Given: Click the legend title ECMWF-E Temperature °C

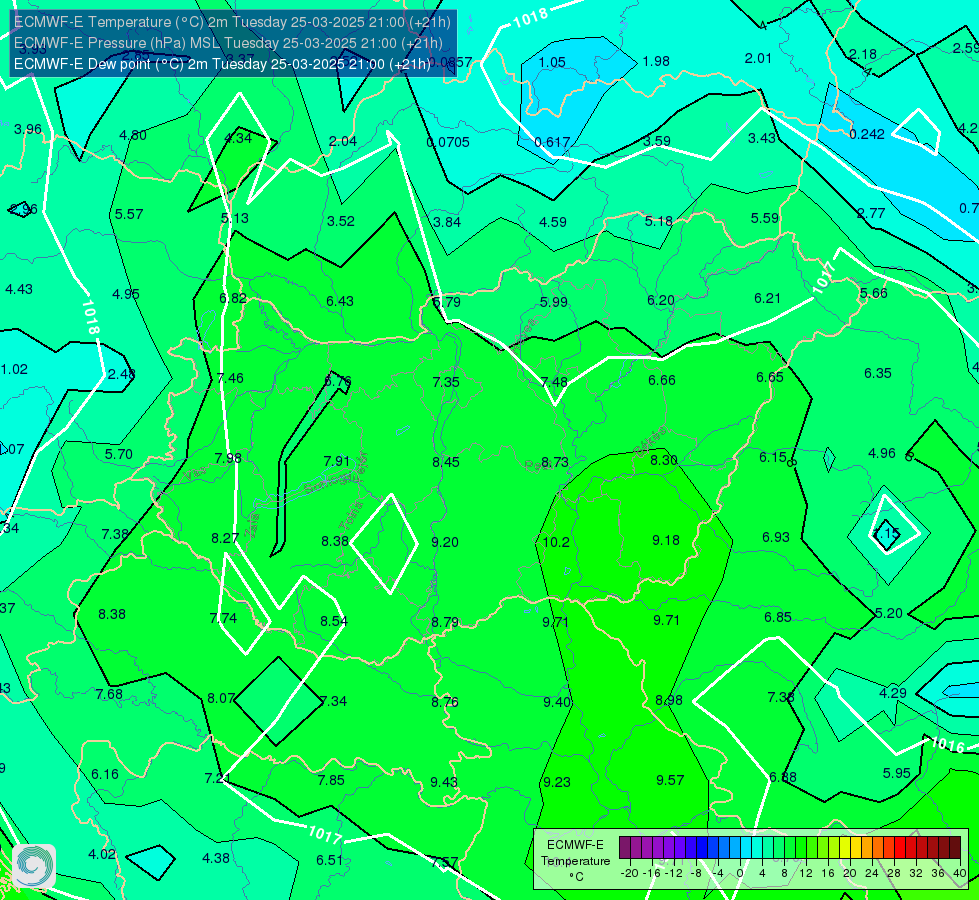Looking at the screenshot, I should [575, 861].
